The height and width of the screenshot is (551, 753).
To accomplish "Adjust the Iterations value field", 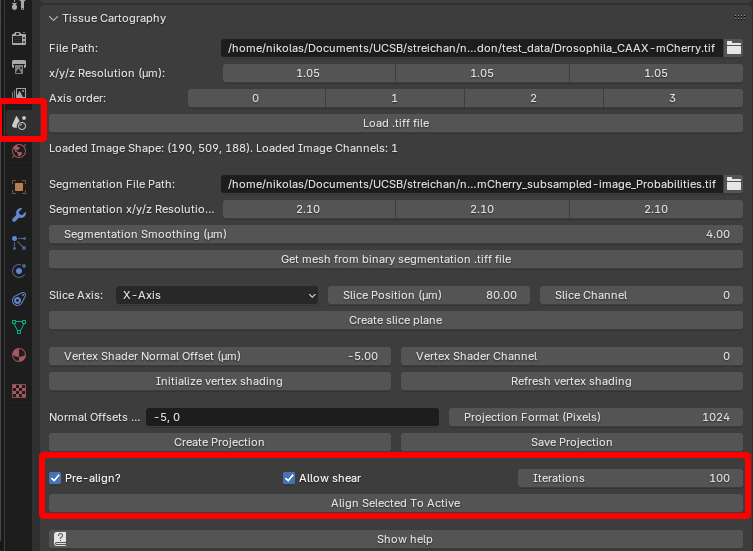I will click(630, 478).
